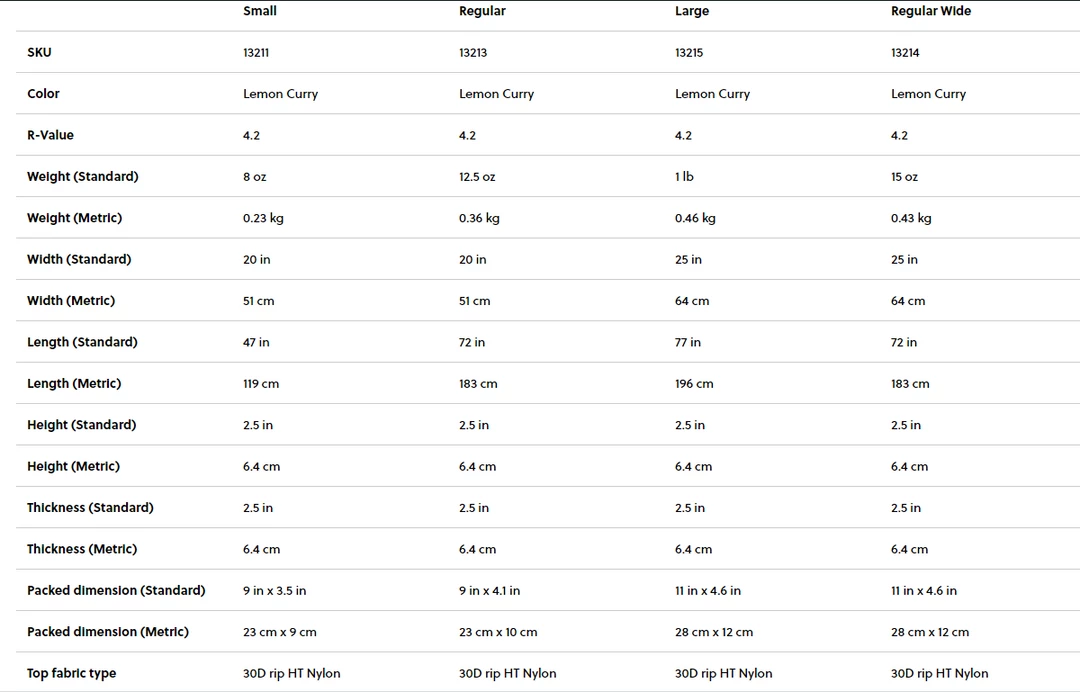Select the Regular column header
Viewport: 1080px width, 692px height.
click(482, 11)
